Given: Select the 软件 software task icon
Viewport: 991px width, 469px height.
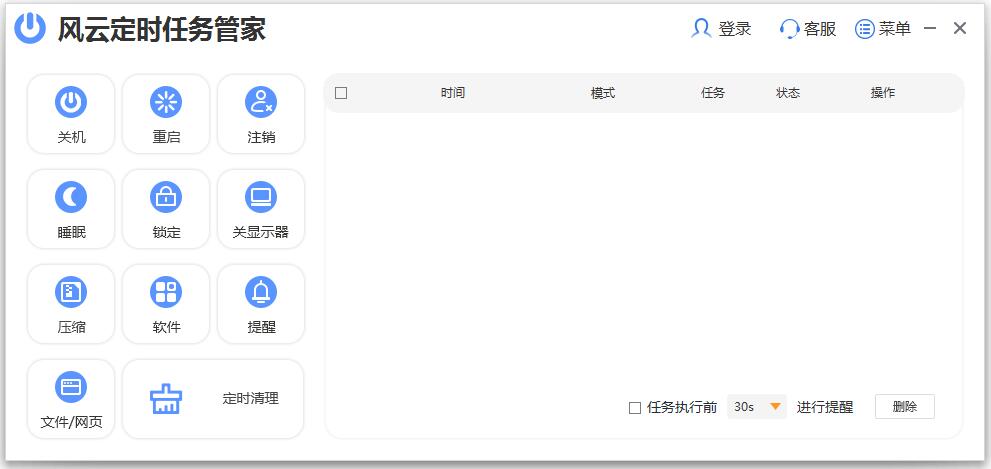Looking at the screenshot, I should point(166,293).
